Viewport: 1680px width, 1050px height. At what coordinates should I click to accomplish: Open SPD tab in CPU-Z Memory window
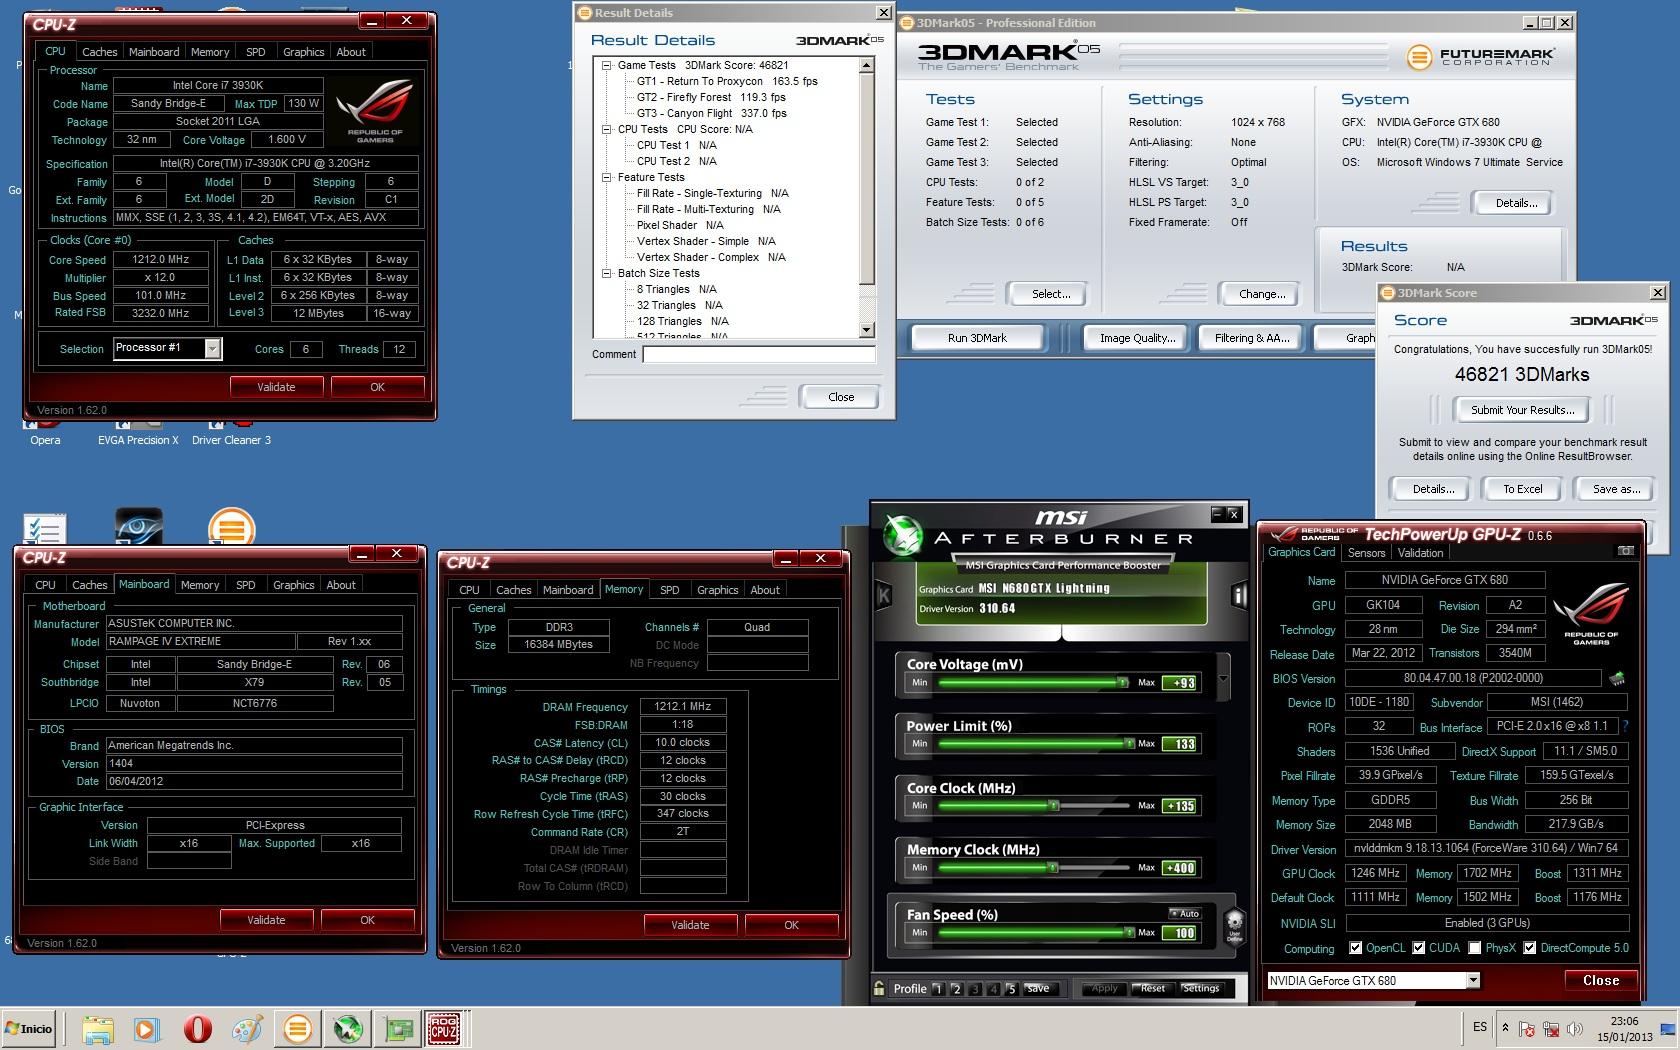[x=670, y=590]
